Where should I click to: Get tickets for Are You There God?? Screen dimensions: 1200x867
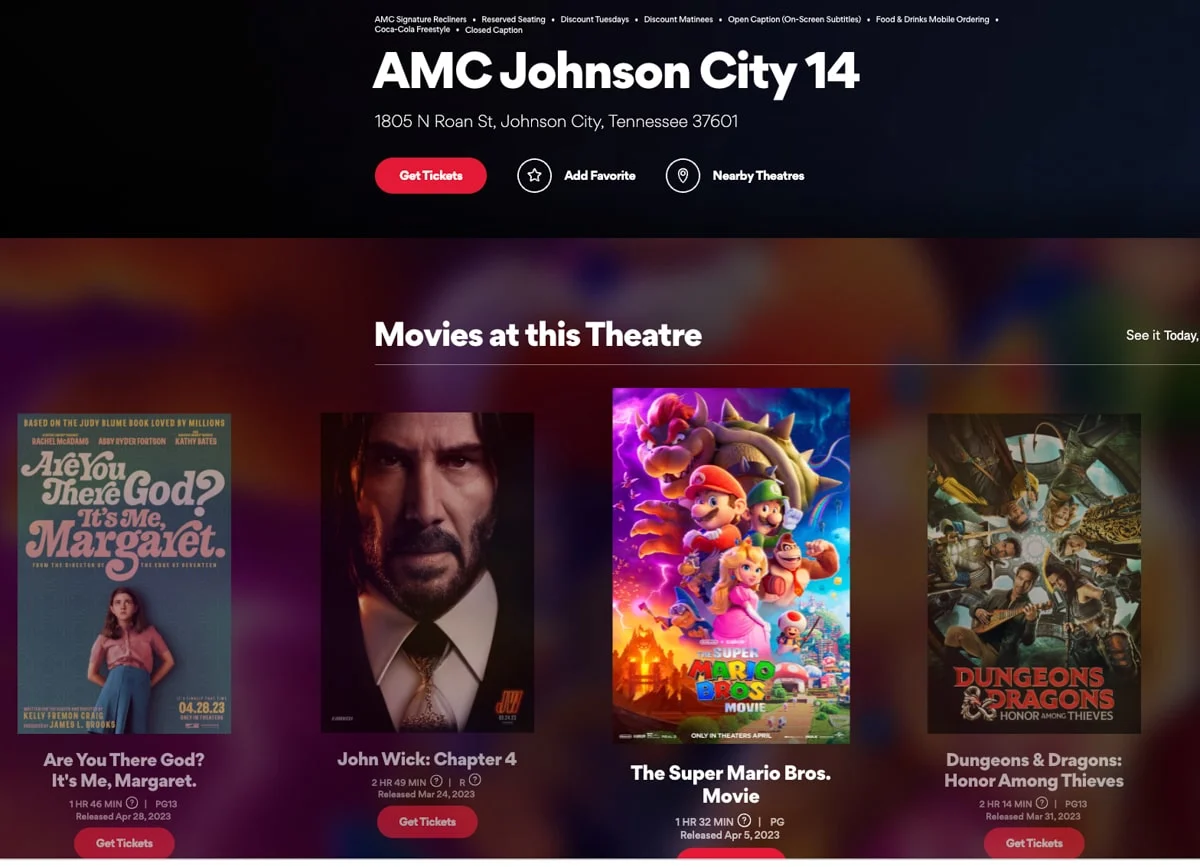(124, 843)
